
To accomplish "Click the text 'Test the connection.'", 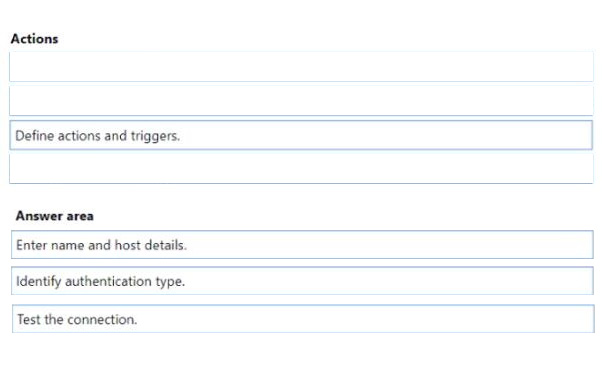I will point(77,319).
